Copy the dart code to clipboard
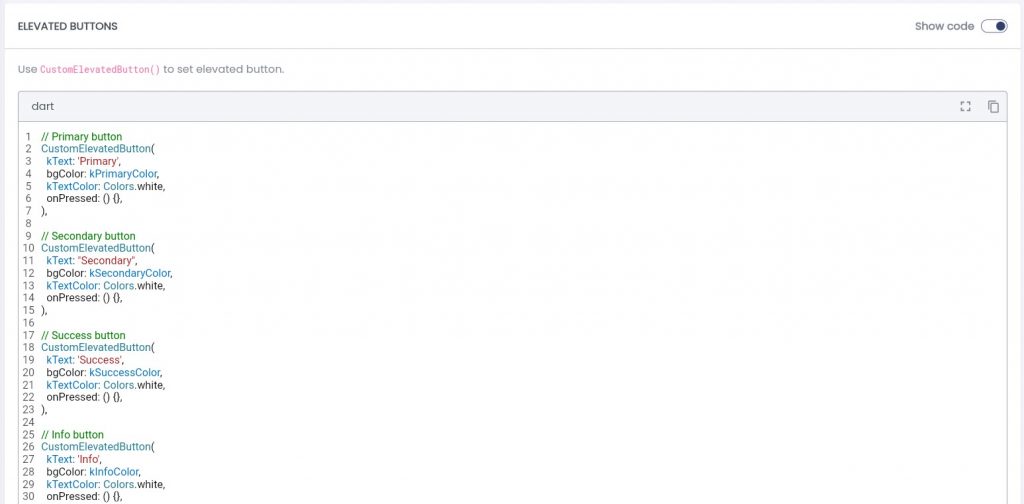The width and height of the screenshot is (1024, 504). (x=993, y=107)
